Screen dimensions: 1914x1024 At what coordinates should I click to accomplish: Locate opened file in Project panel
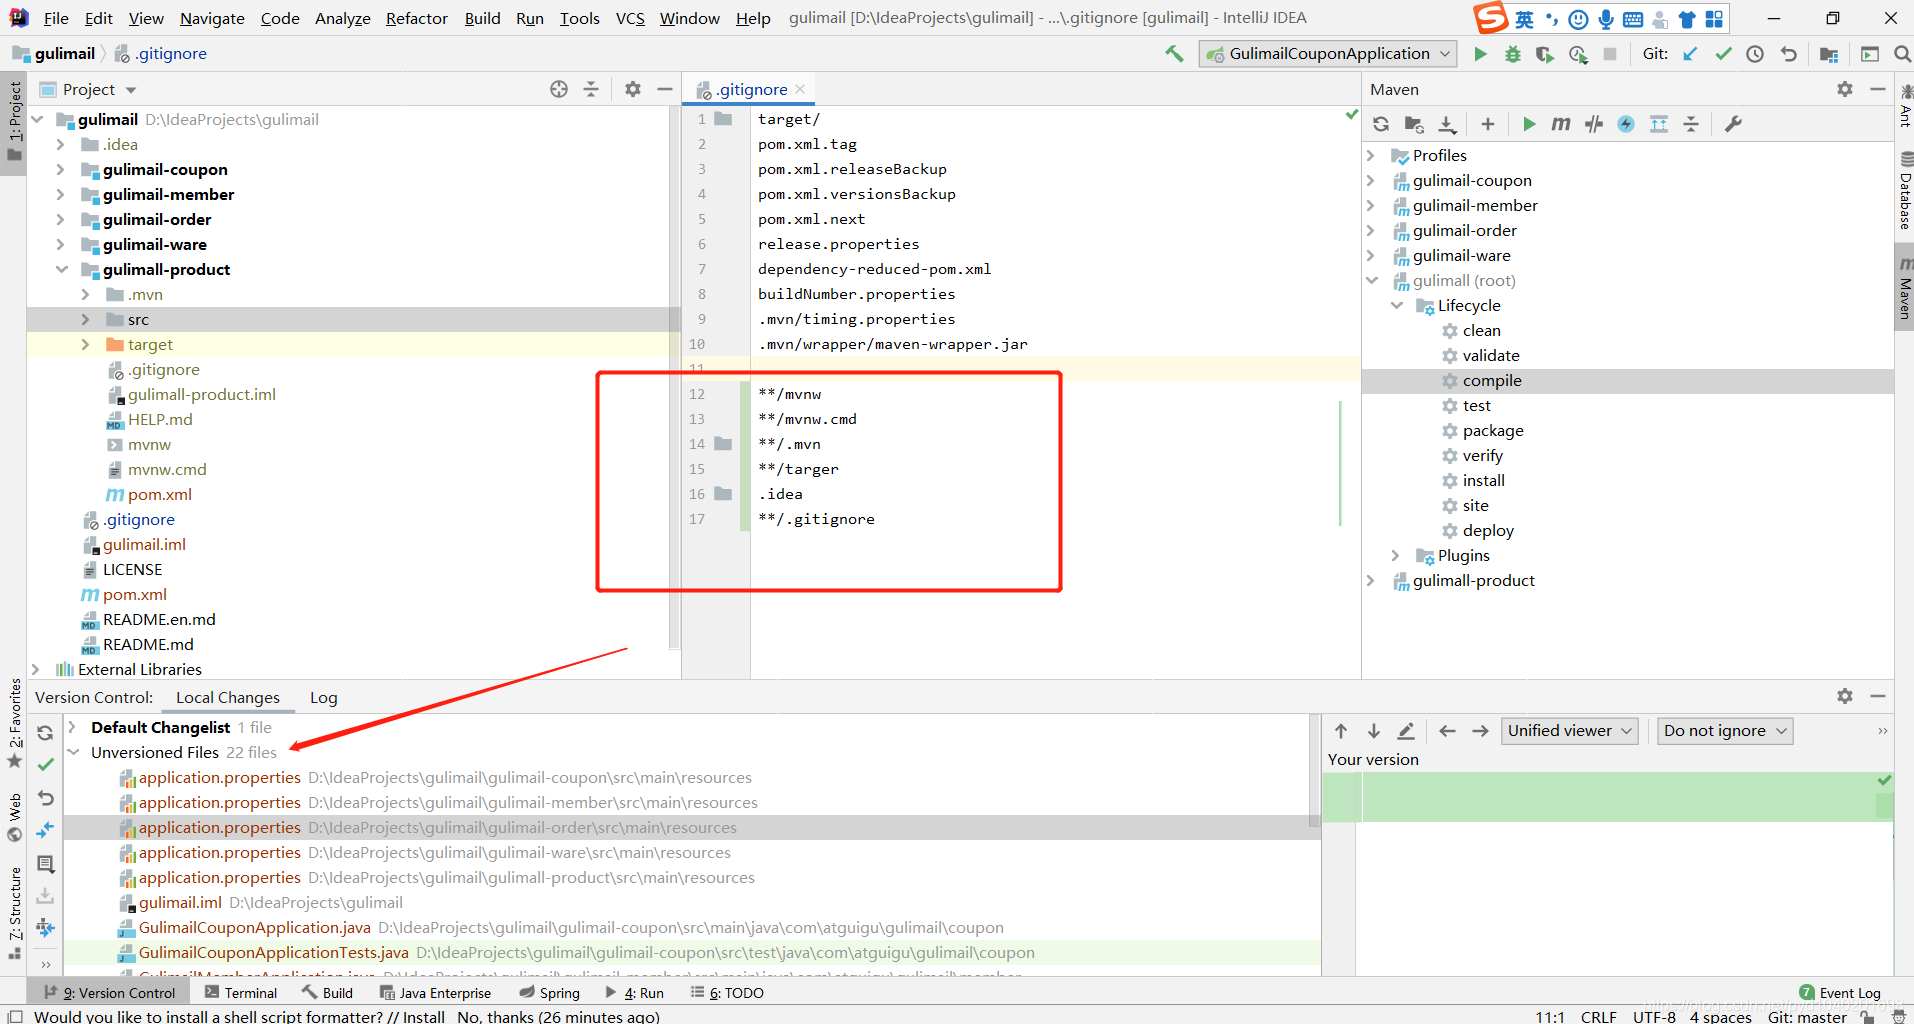pos(559,89)
